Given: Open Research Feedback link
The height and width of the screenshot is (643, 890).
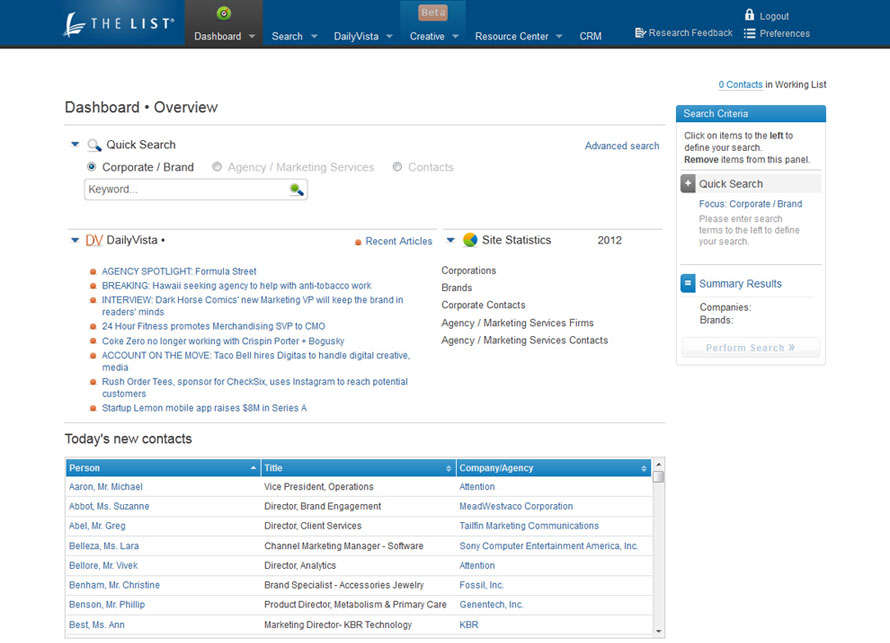Looking at the screenshot, I should tap(690, 33).
